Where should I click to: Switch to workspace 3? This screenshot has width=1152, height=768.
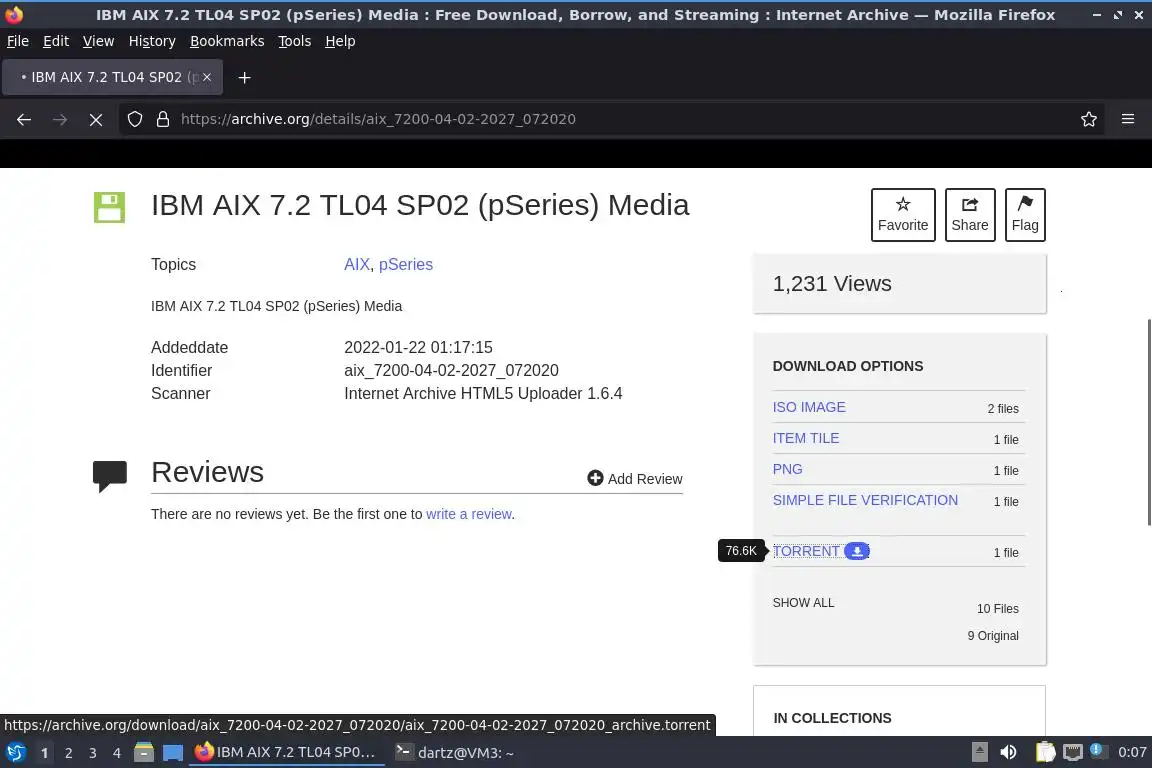click(93, 753)
